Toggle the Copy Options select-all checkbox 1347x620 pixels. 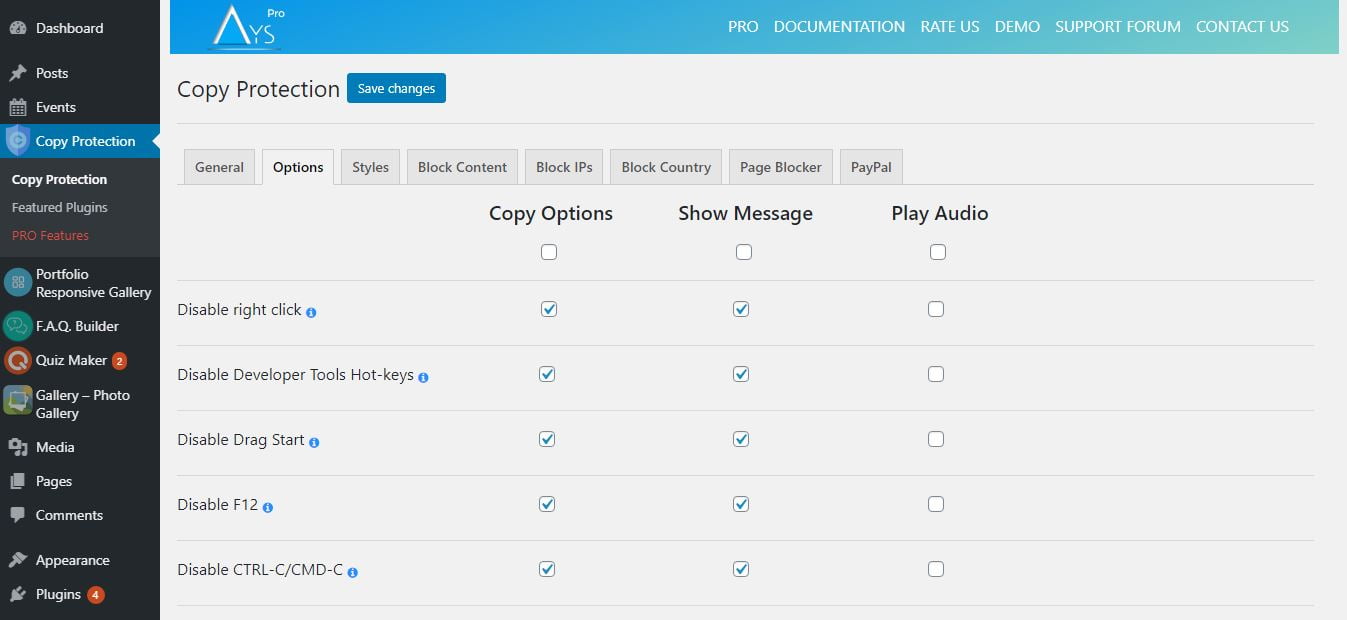point(549,252)
